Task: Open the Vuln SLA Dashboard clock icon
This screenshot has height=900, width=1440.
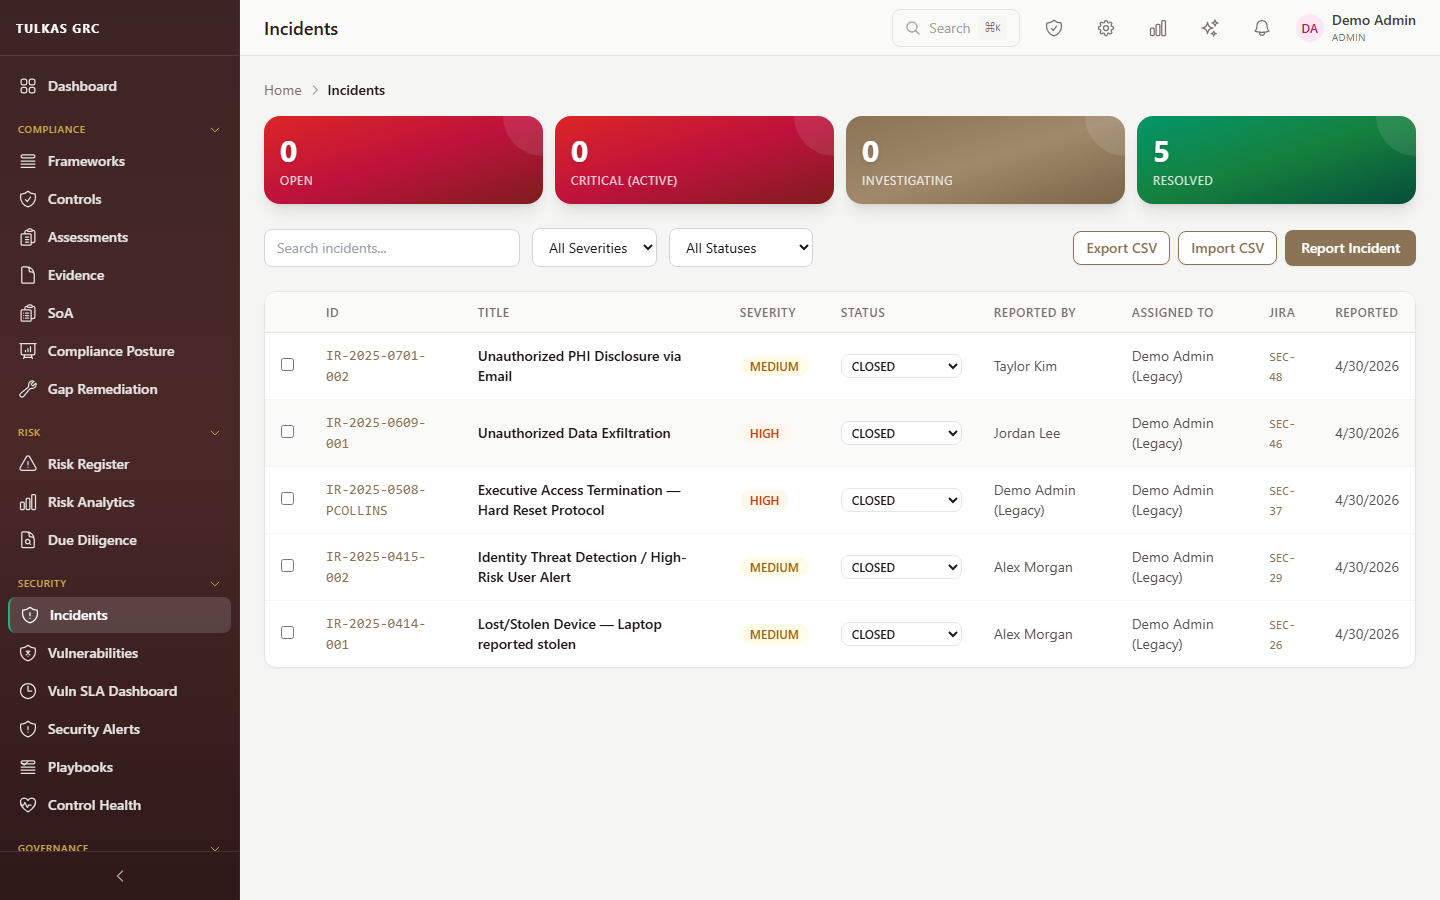Action: pos(28,691)
